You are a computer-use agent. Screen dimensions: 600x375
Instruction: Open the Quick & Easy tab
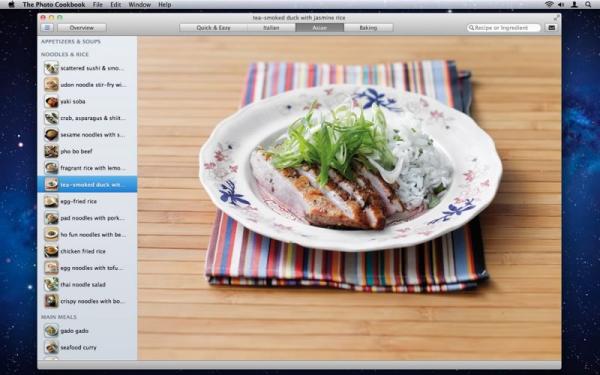(x=213, y=28)
